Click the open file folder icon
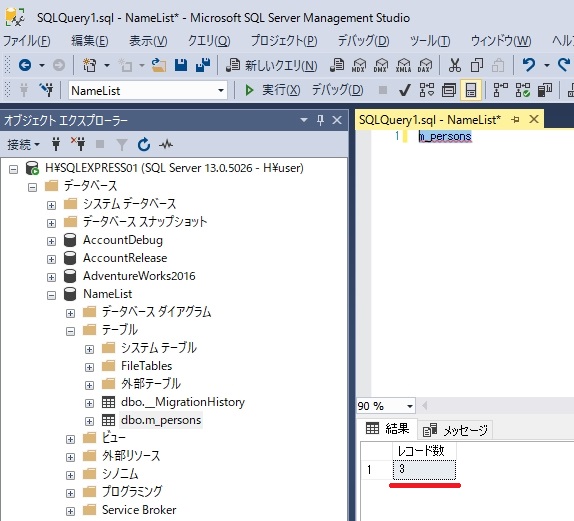 click(x=159, y=66)
